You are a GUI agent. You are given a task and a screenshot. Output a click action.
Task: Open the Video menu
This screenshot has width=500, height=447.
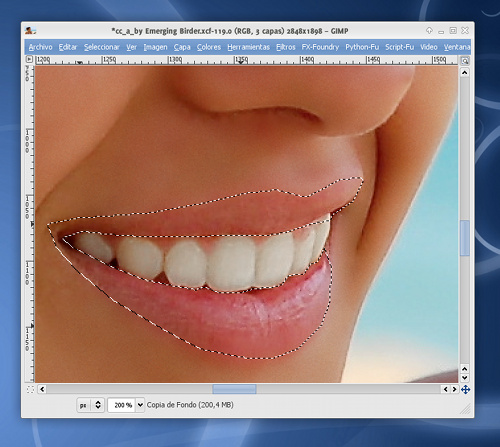click(x=429, y=47)
